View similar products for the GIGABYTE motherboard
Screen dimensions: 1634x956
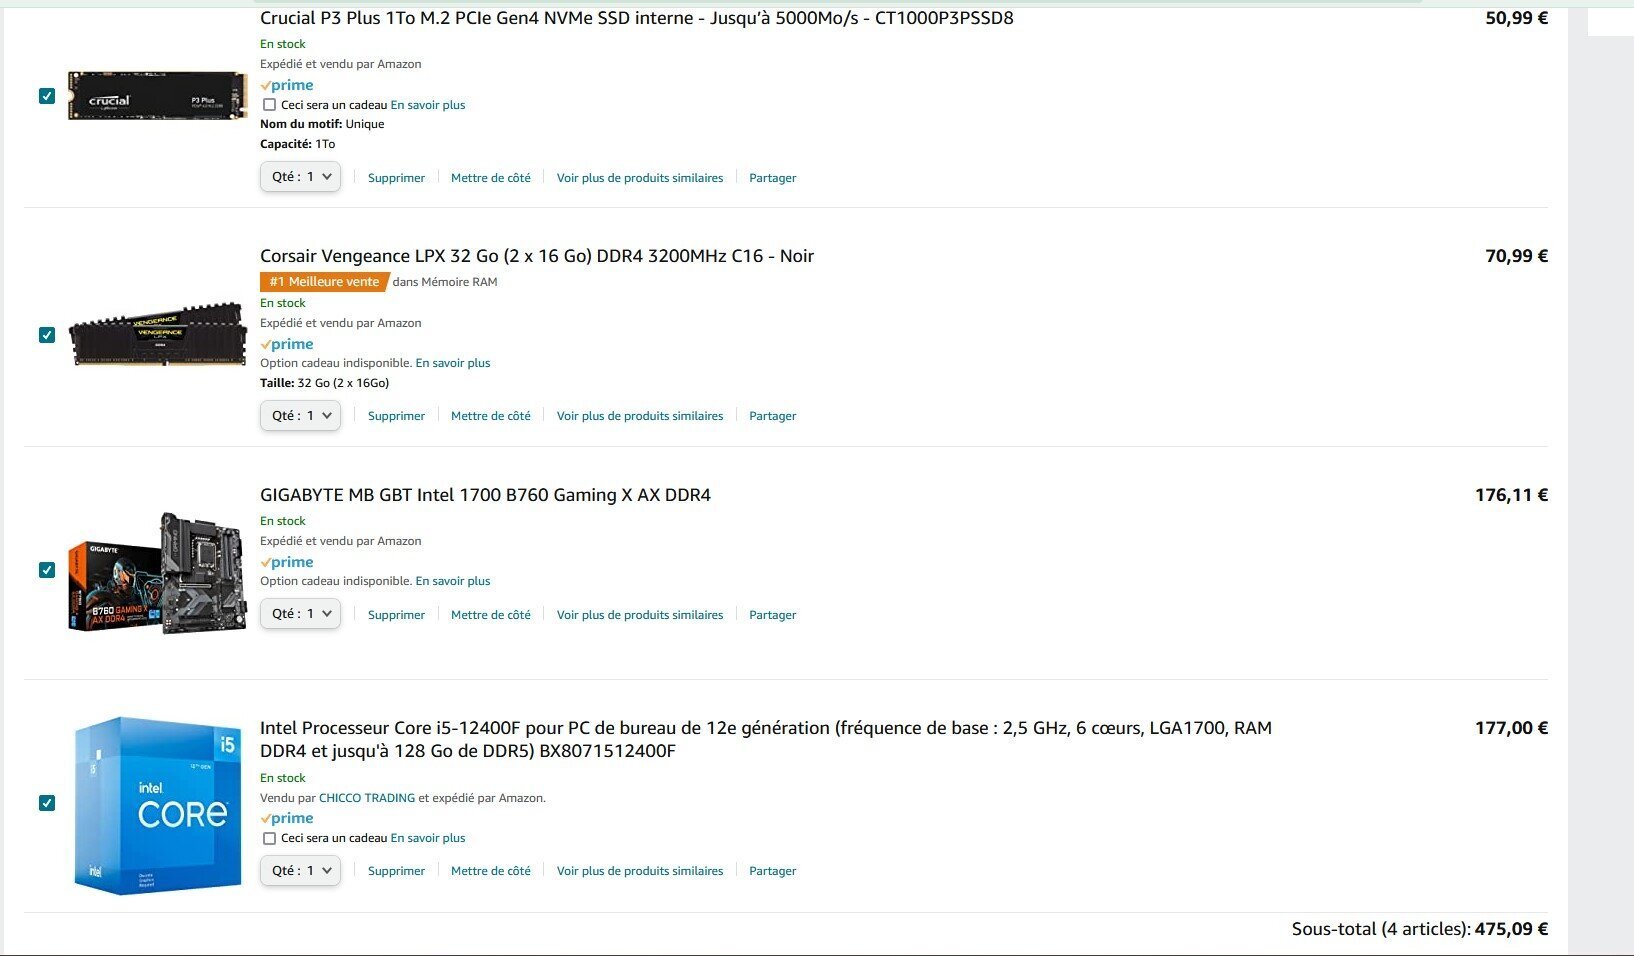[x=640, y=615]
